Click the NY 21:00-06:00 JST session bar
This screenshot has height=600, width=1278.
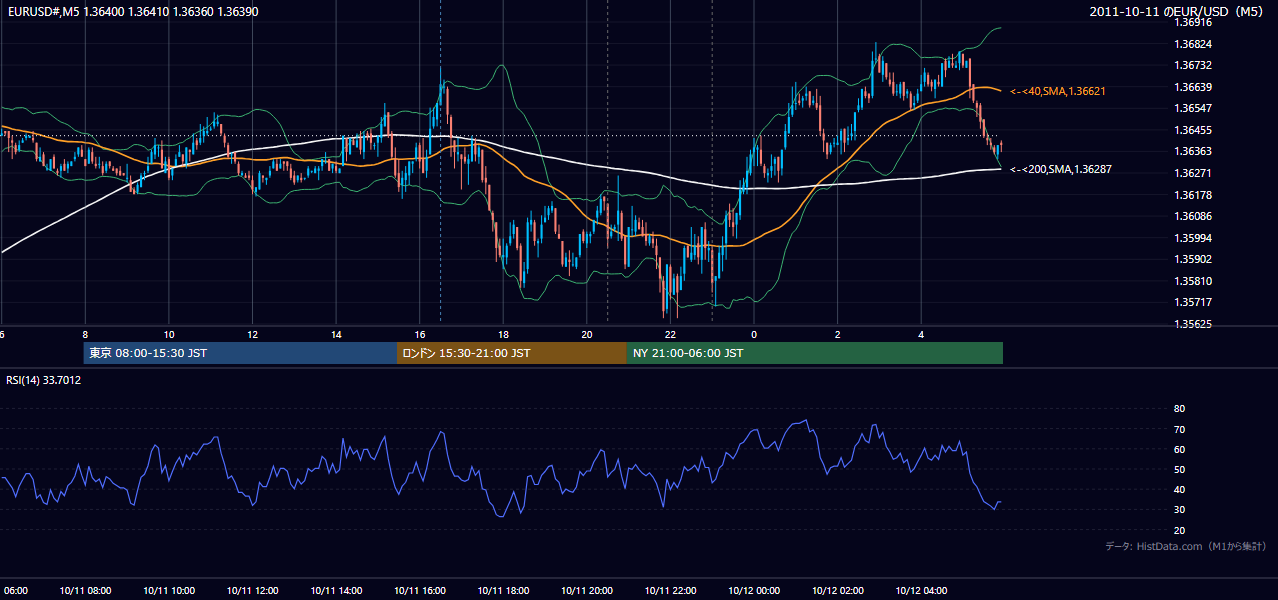[x=815, y=353]
